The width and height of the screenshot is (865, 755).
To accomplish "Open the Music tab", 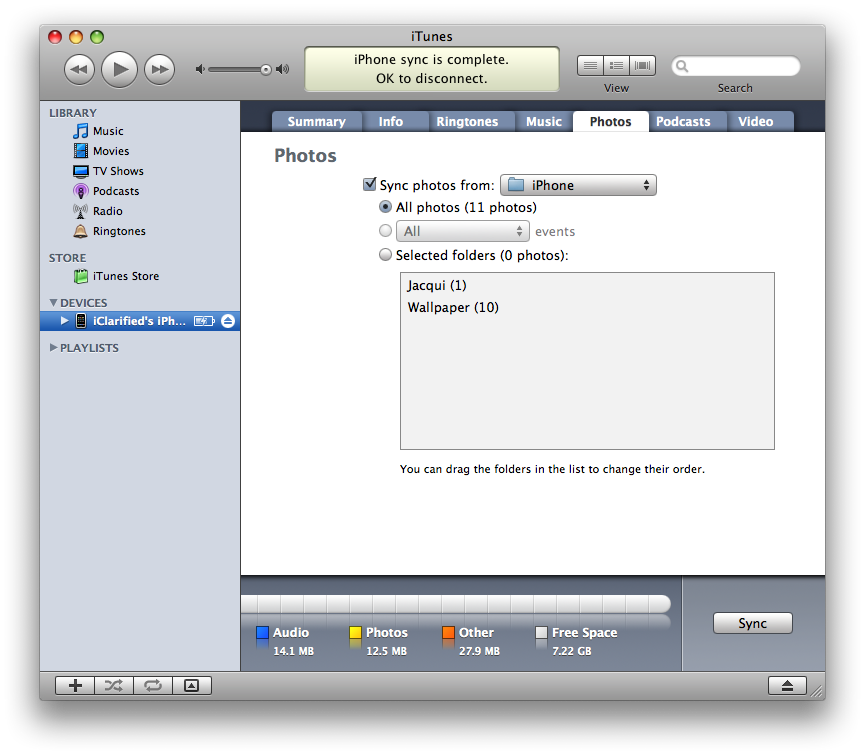I will [x=544, y=121].
